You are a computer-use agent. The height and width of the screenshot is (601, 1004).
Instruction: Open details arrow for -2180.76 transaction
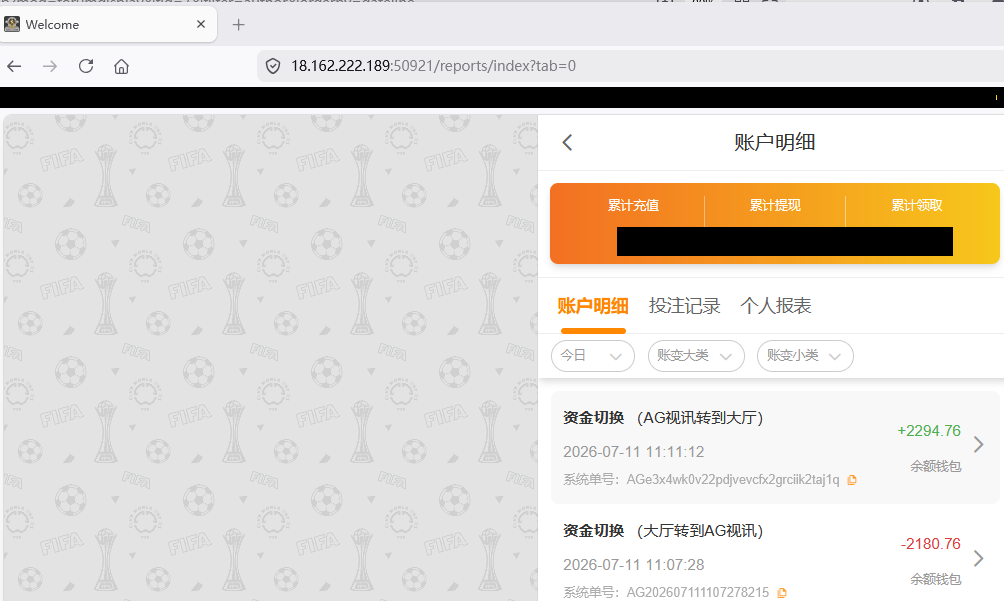[x=978, y=558]
